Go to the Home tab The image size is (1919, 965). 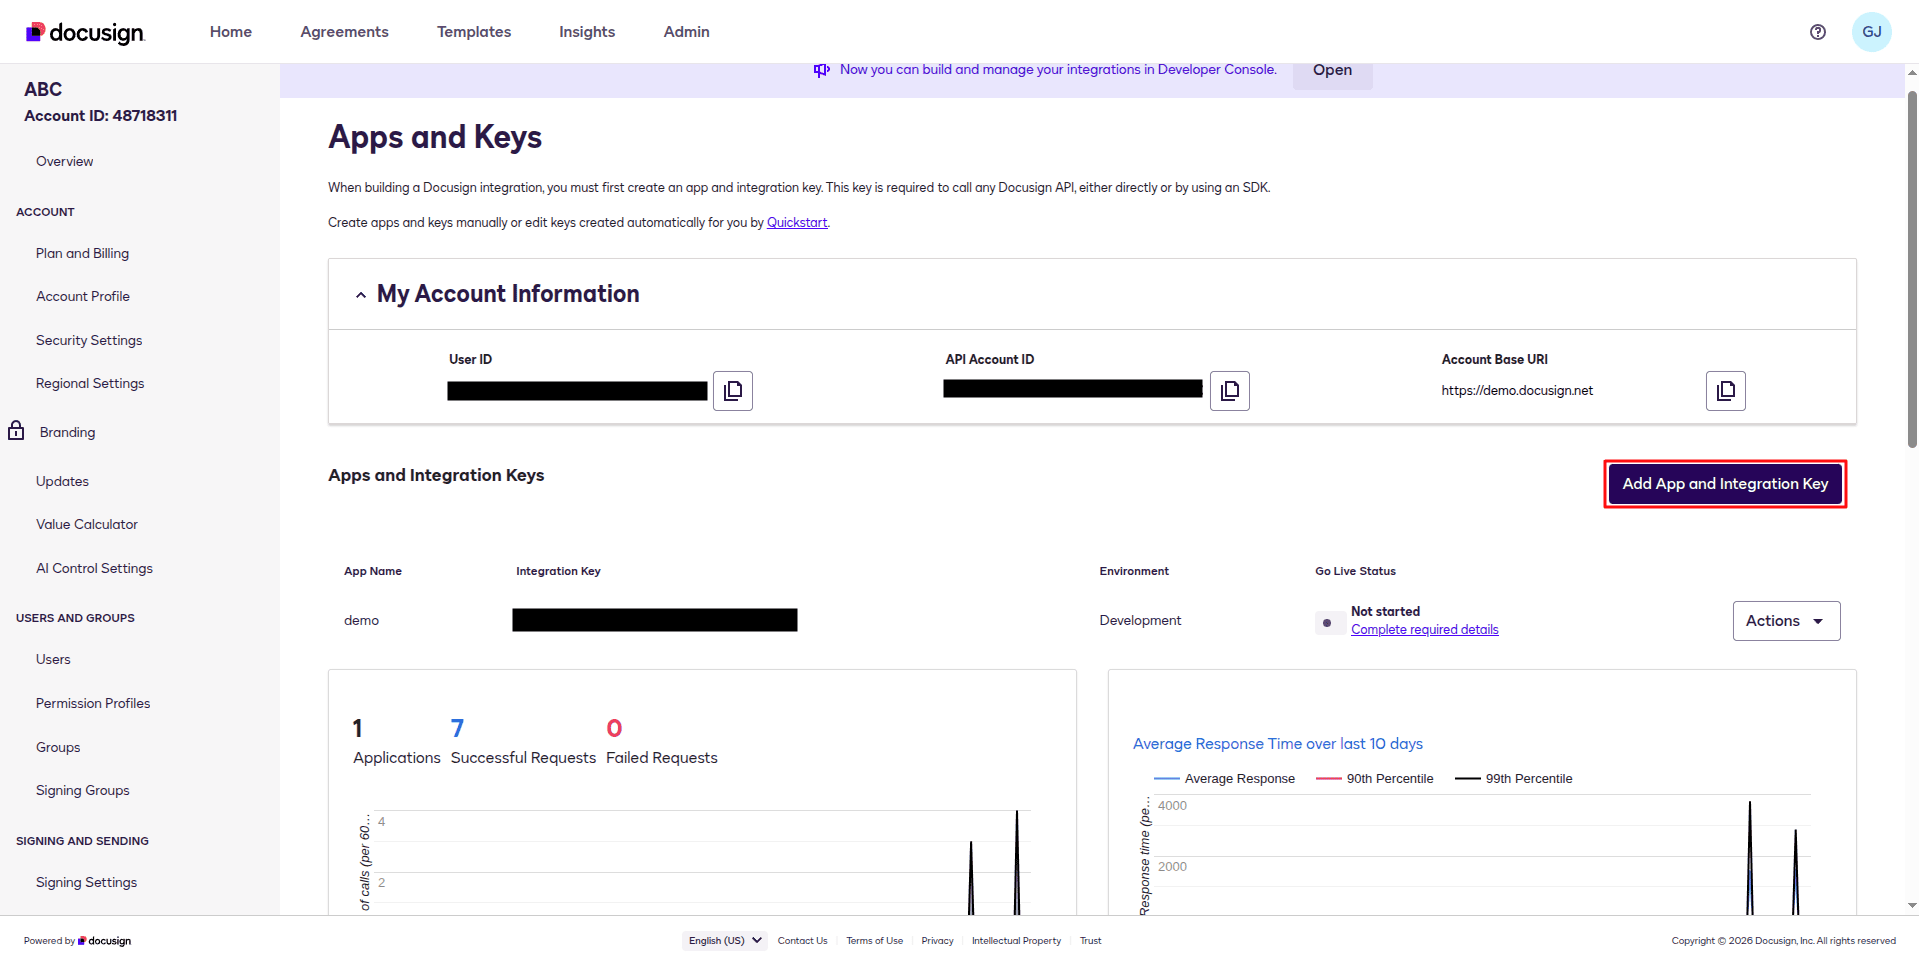pyautogui.click(x=231, y=32)
